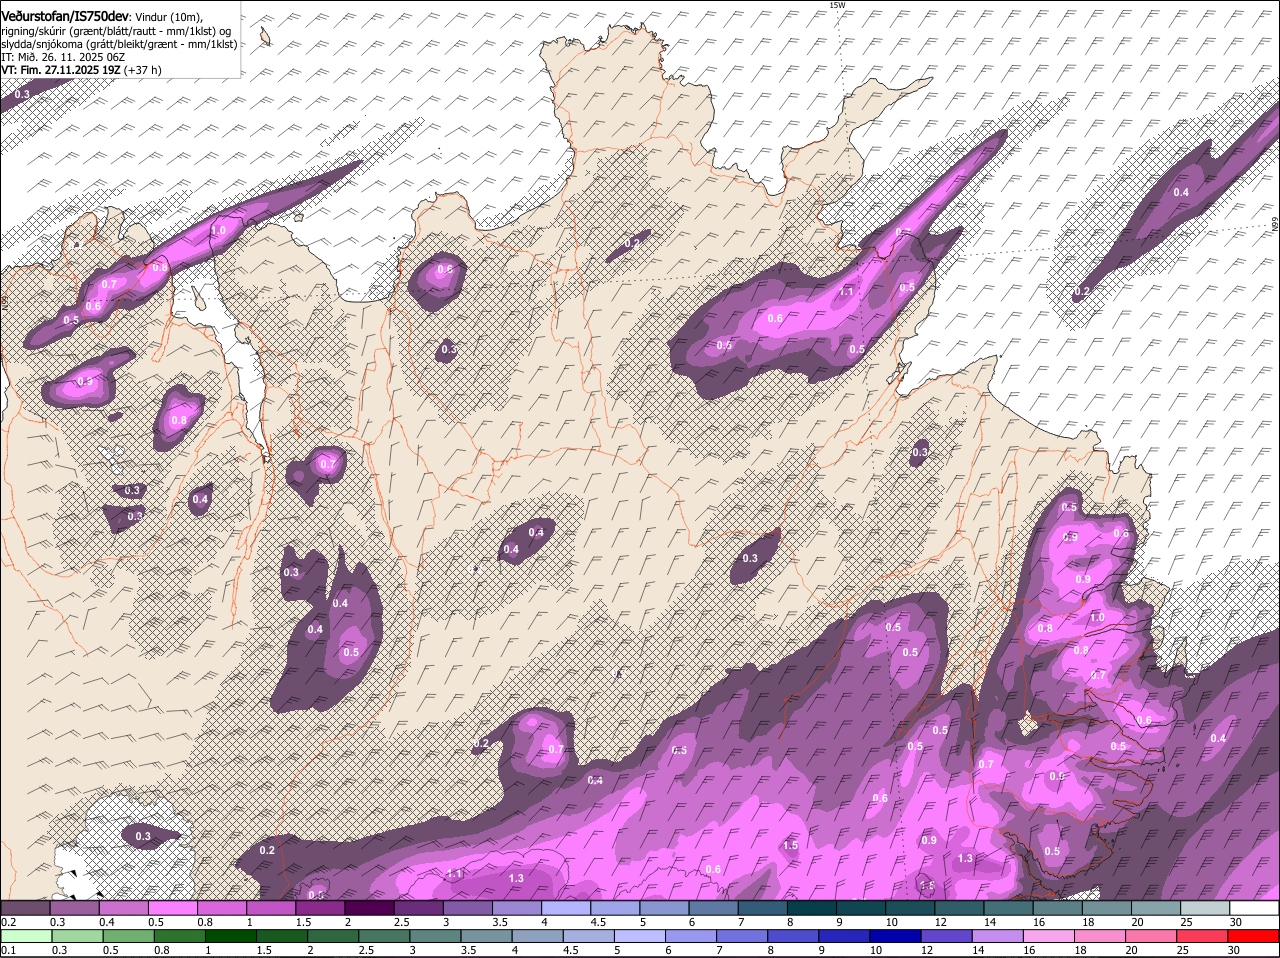Click the VT: Fim. 27.11.2025 19Z (+37 h) line

(x=81, y=70)
